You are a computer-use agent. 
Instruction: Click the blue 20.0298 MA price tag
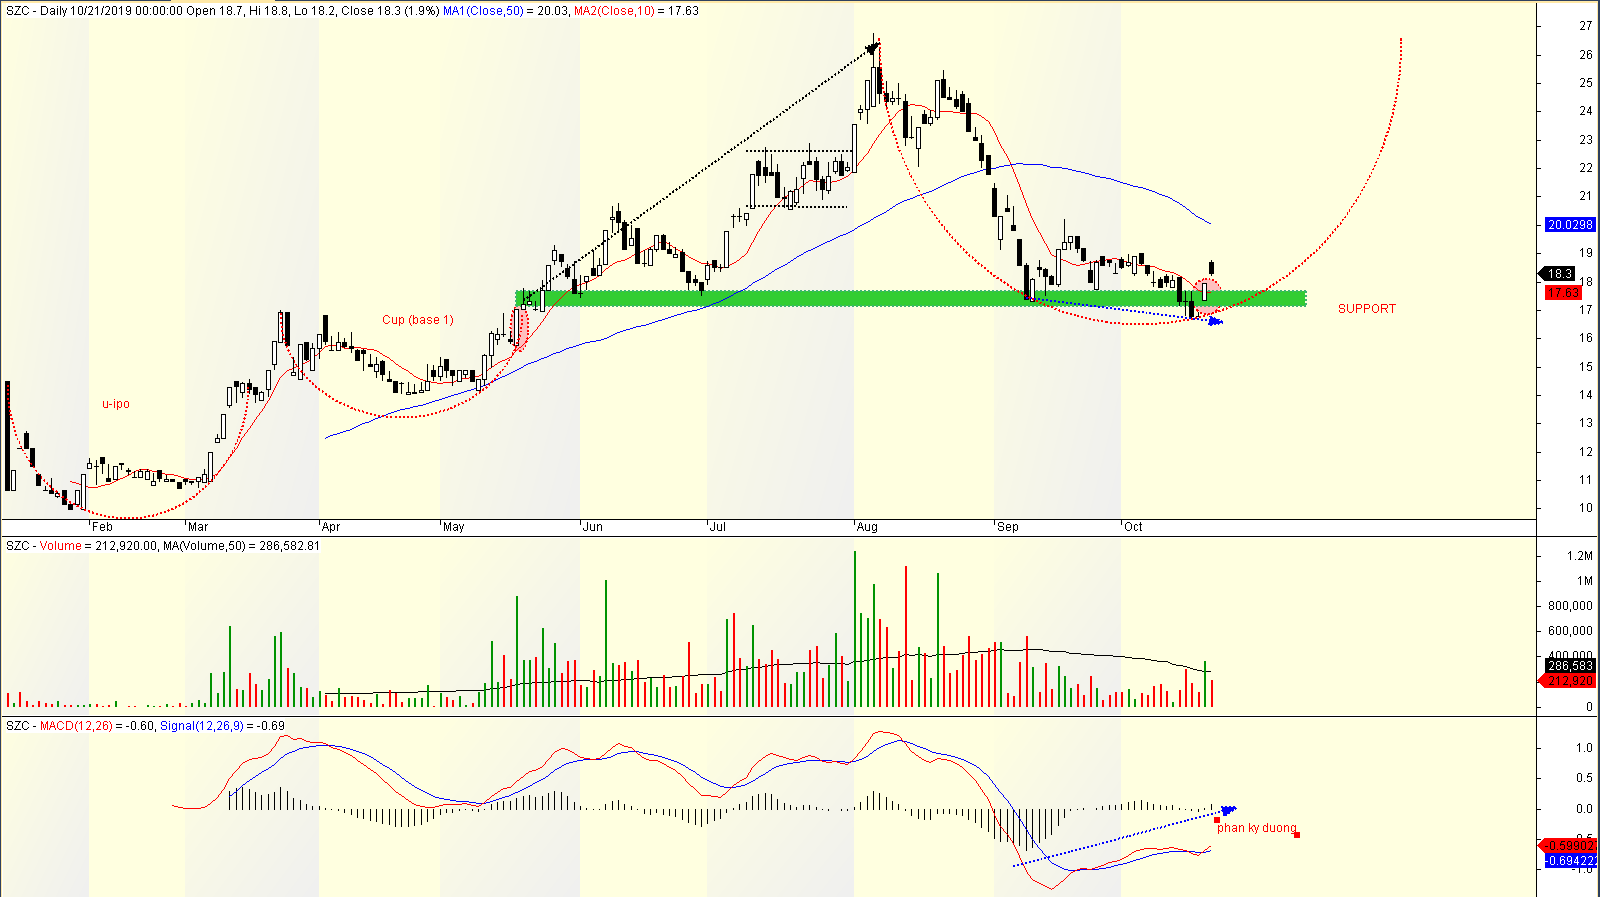(x=1569, y=225)
